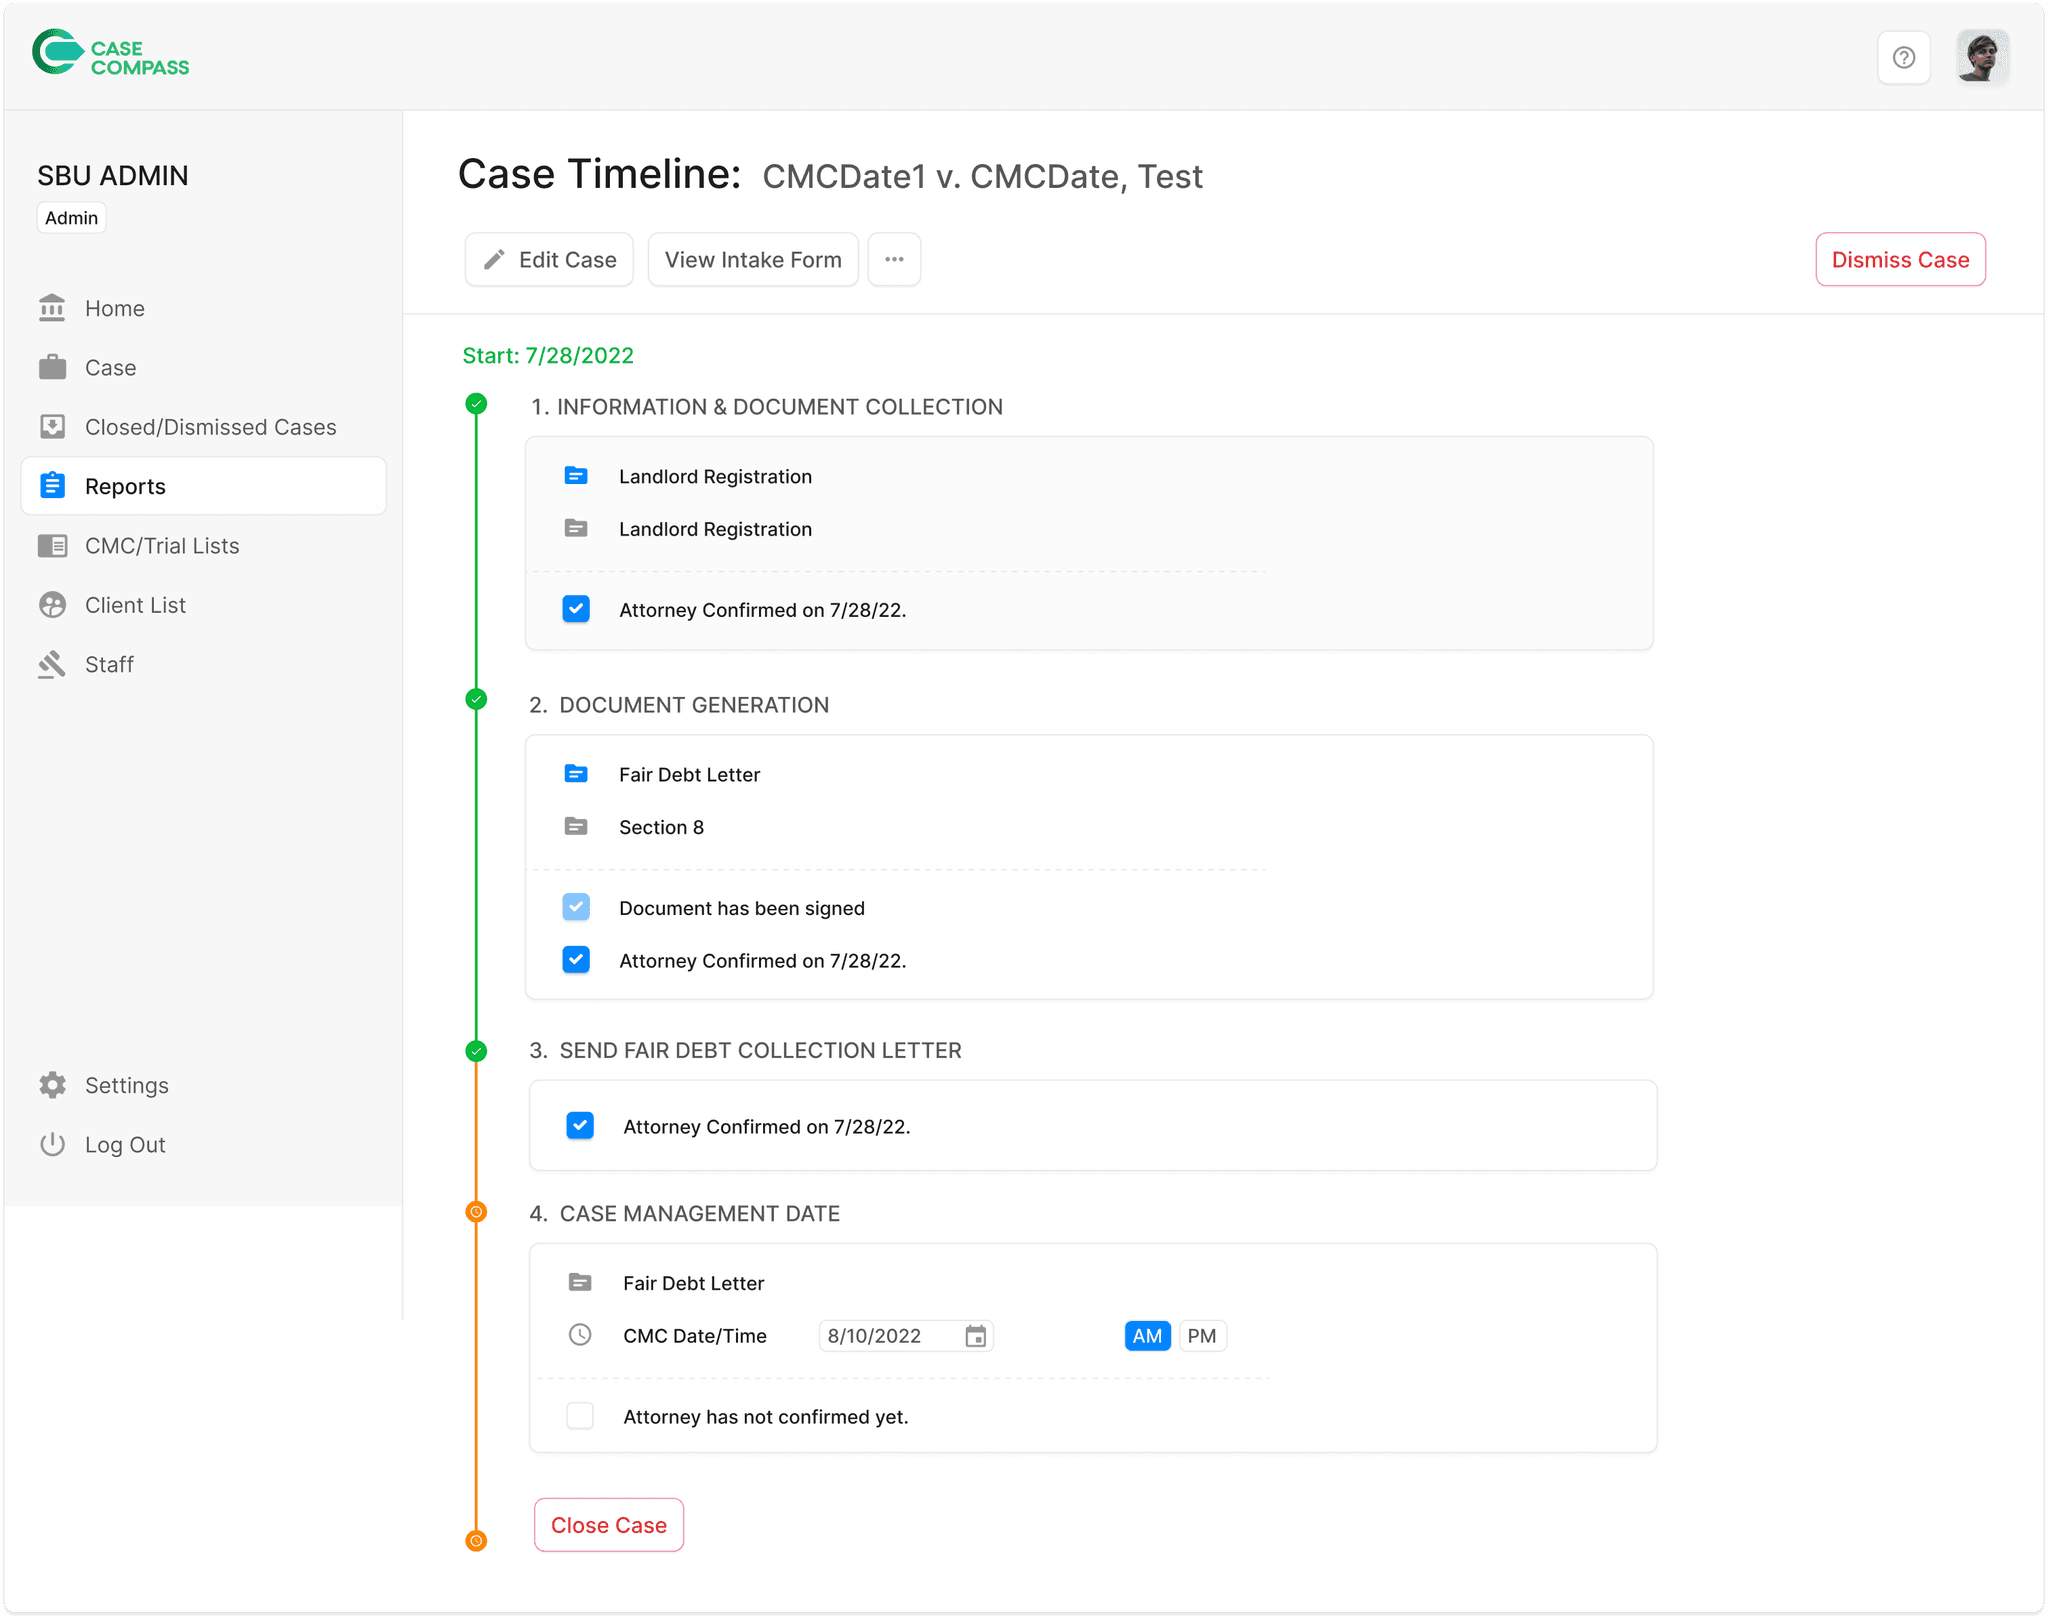Check the 'Attorney has not confirmed yet' box
Screen dimensions: 2048x1618
pos(580,1416)
